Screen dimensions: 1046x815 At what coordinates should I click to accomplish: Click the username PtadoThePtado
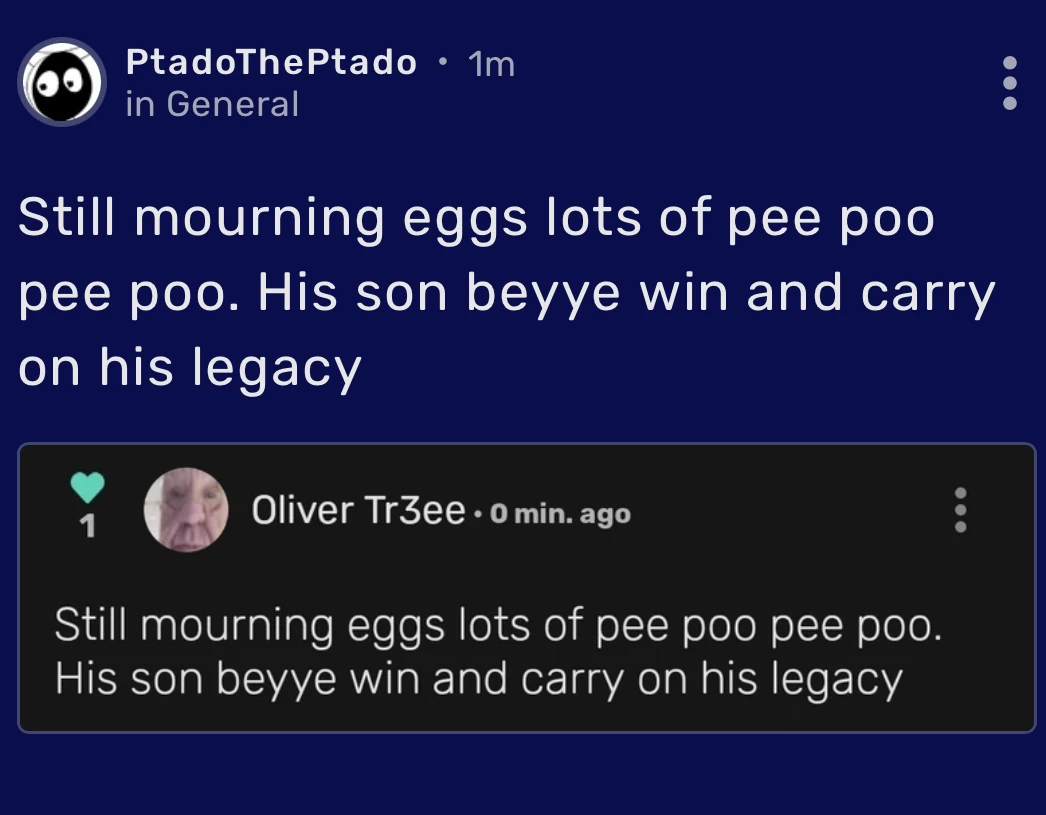click(x=271, y=62)
